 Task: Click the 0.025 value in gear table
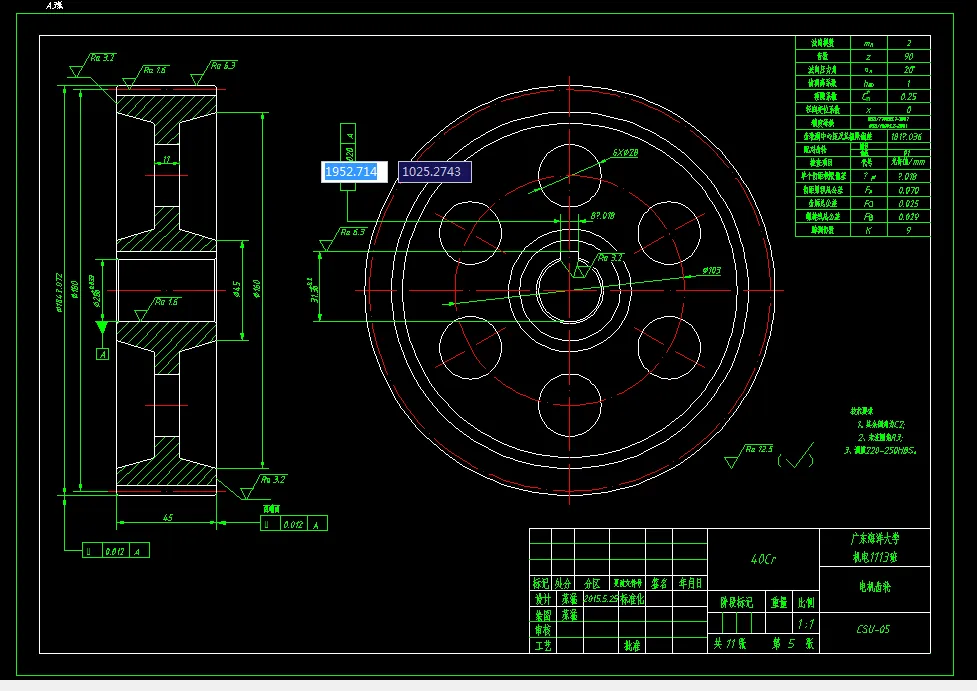(x=908, y=204)
